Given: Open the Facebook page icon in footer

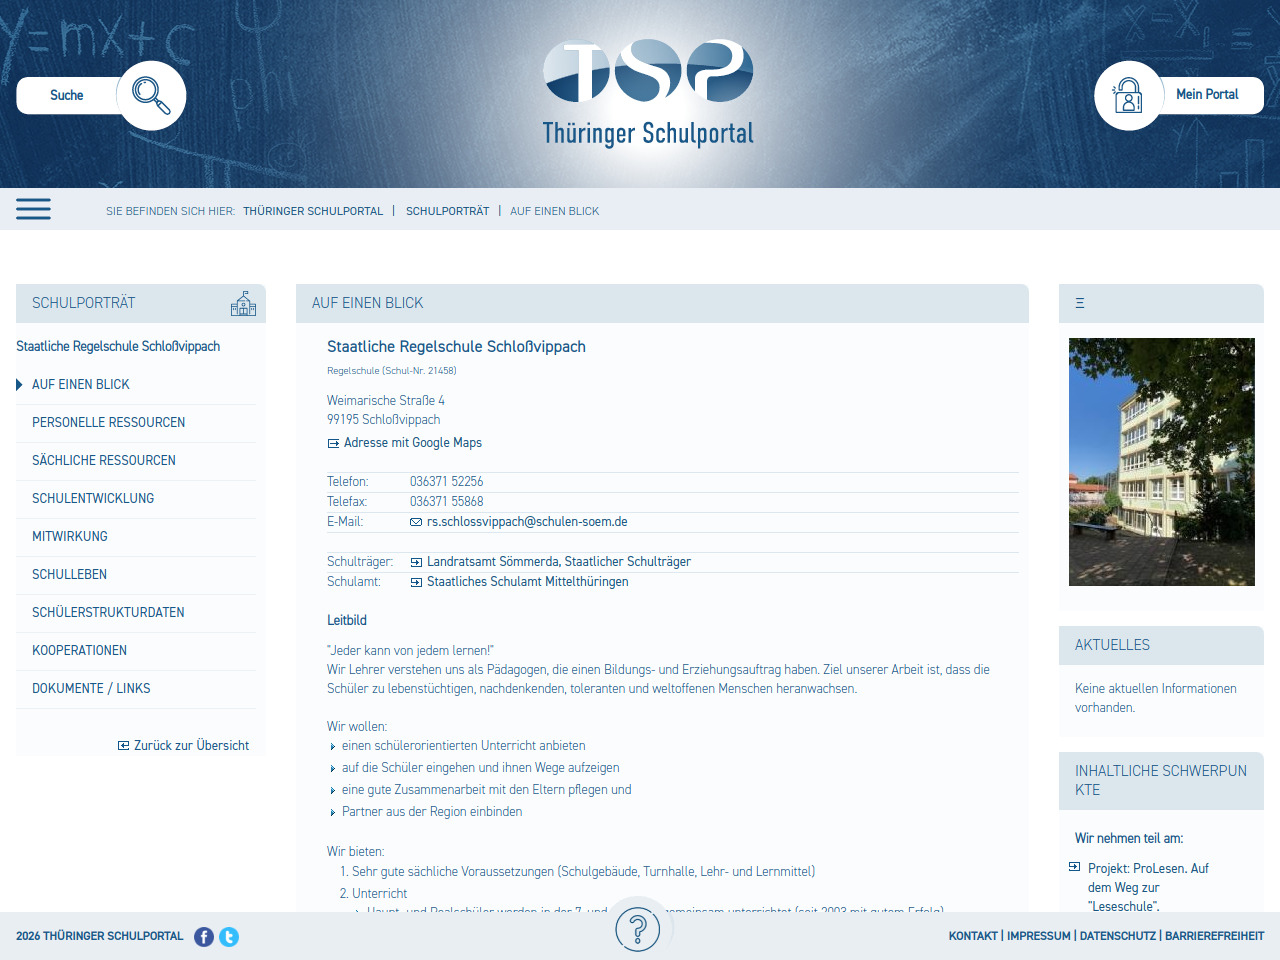Looking at the screenshot, I should (x=204, y=937).
